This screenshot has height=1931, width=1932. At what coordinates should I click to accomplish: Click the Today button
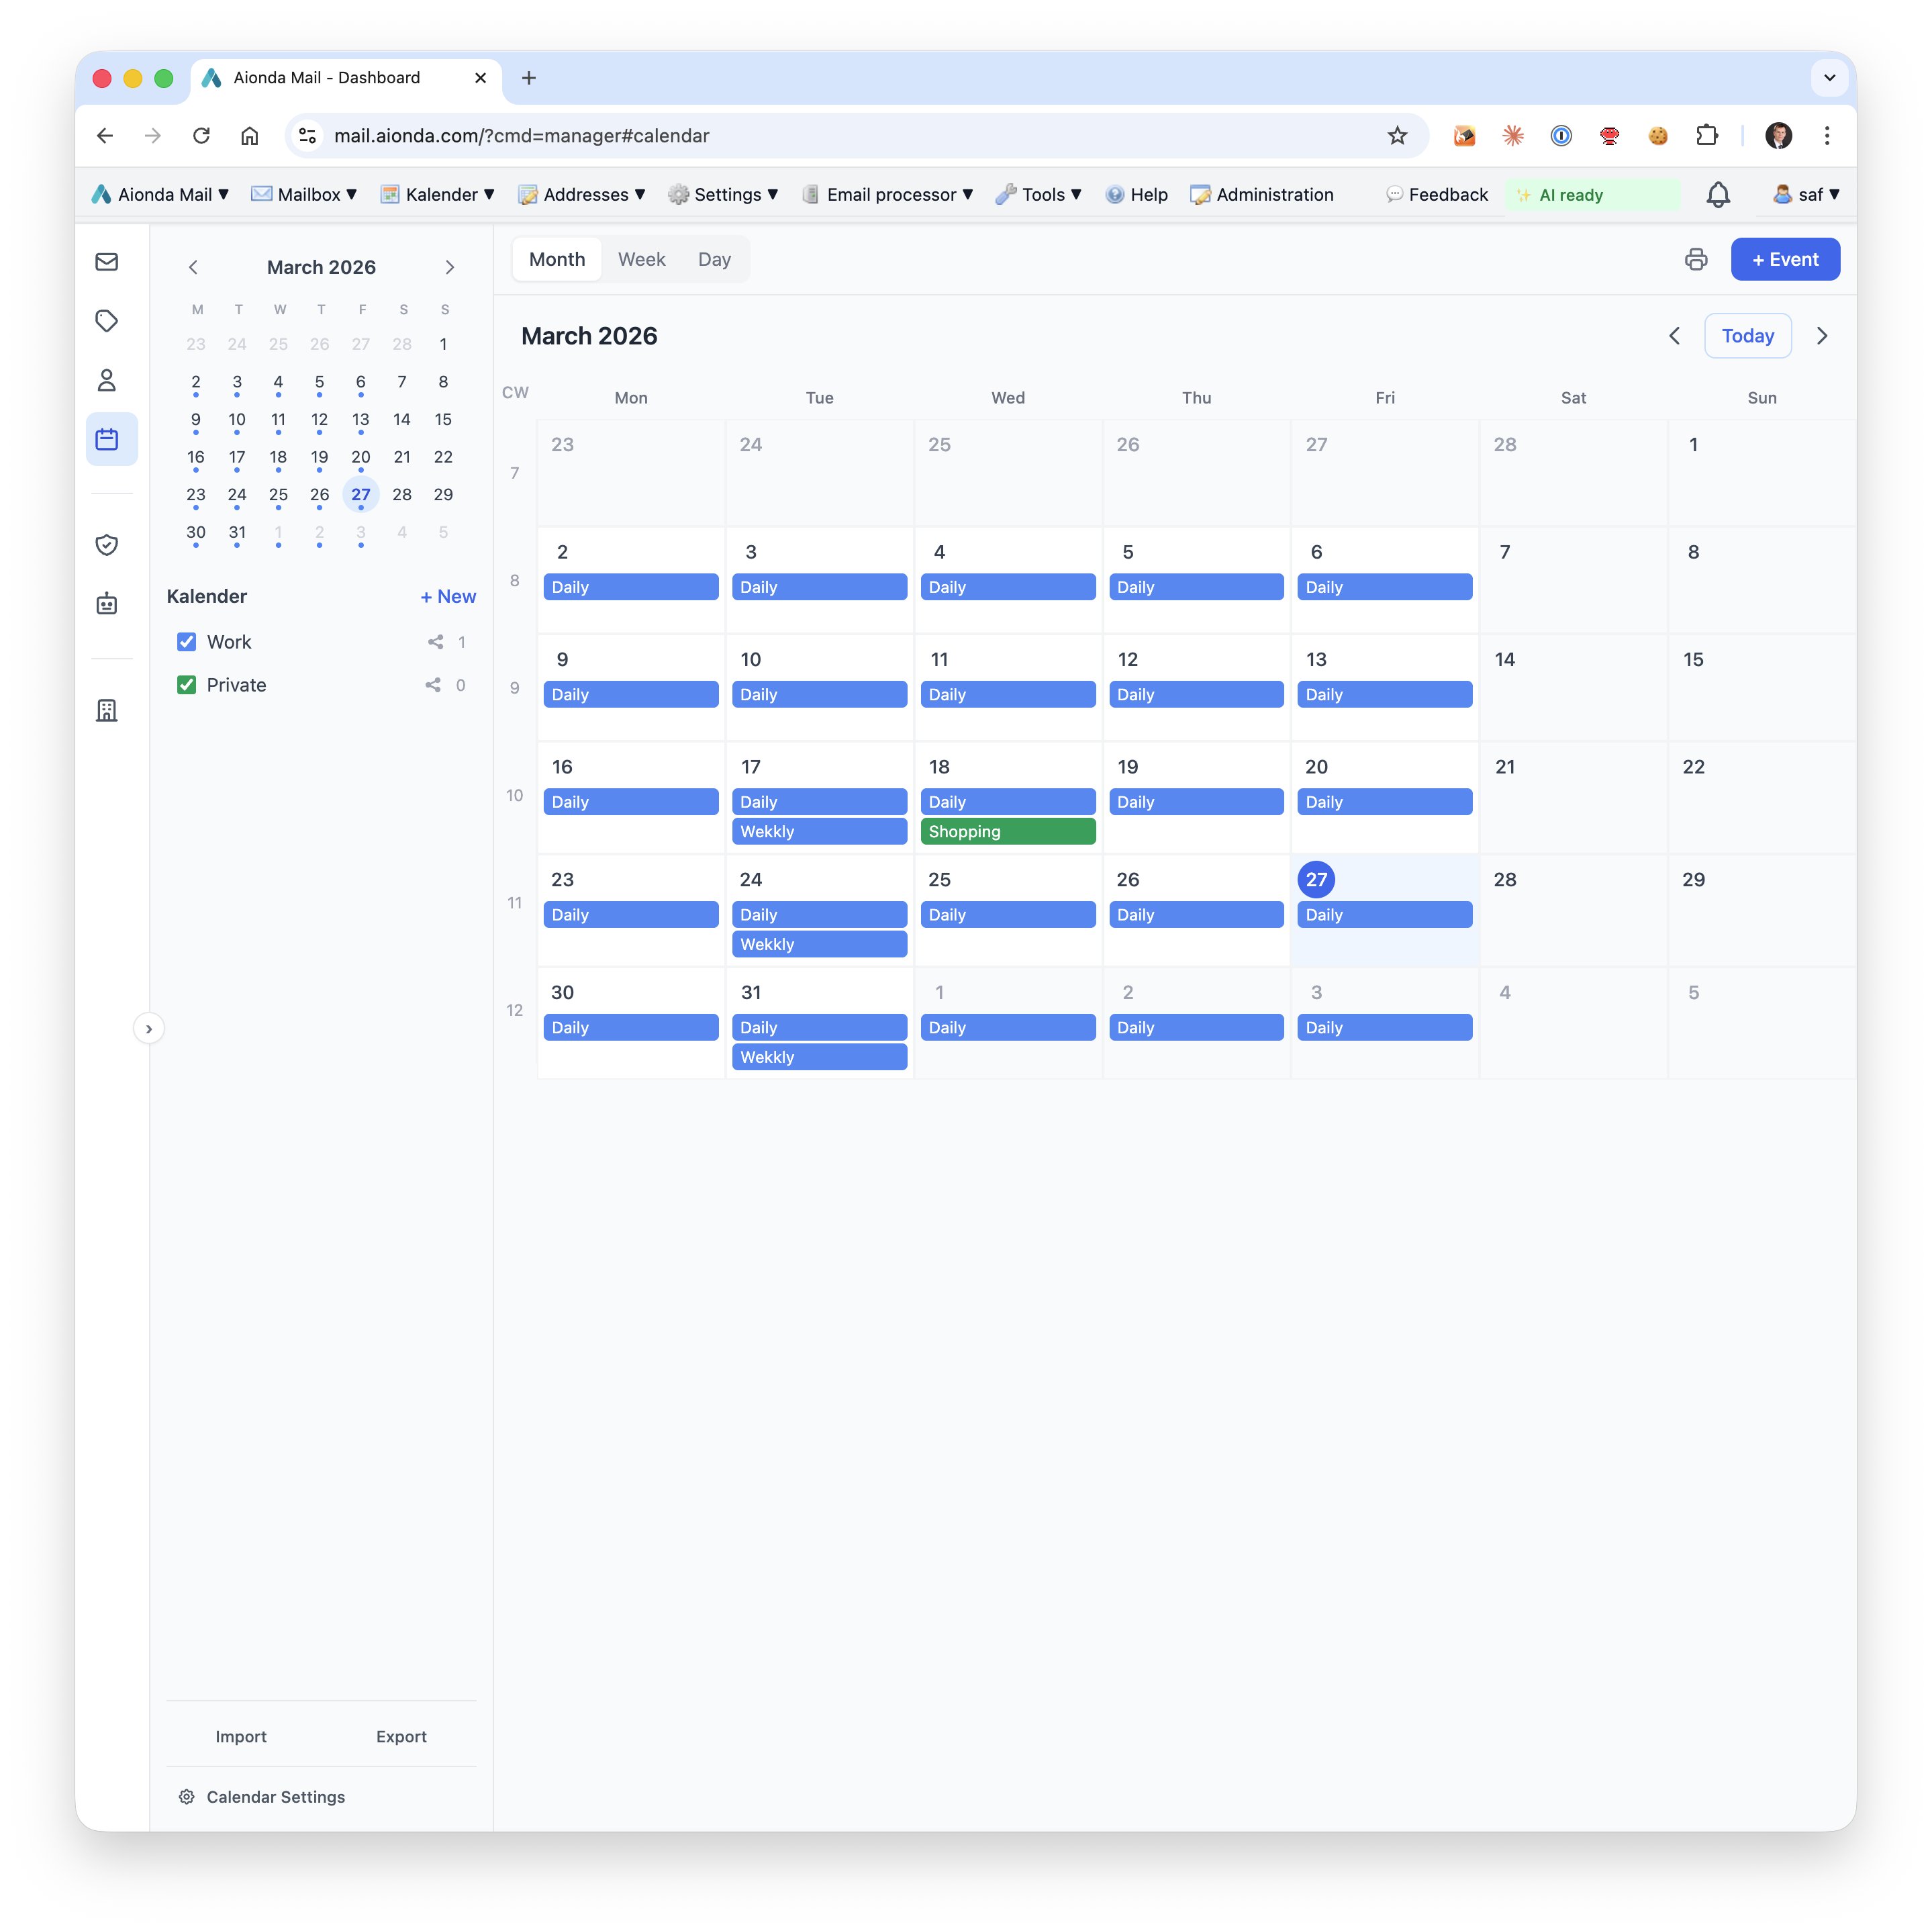pyautogui.click(x=1747, y=336)
